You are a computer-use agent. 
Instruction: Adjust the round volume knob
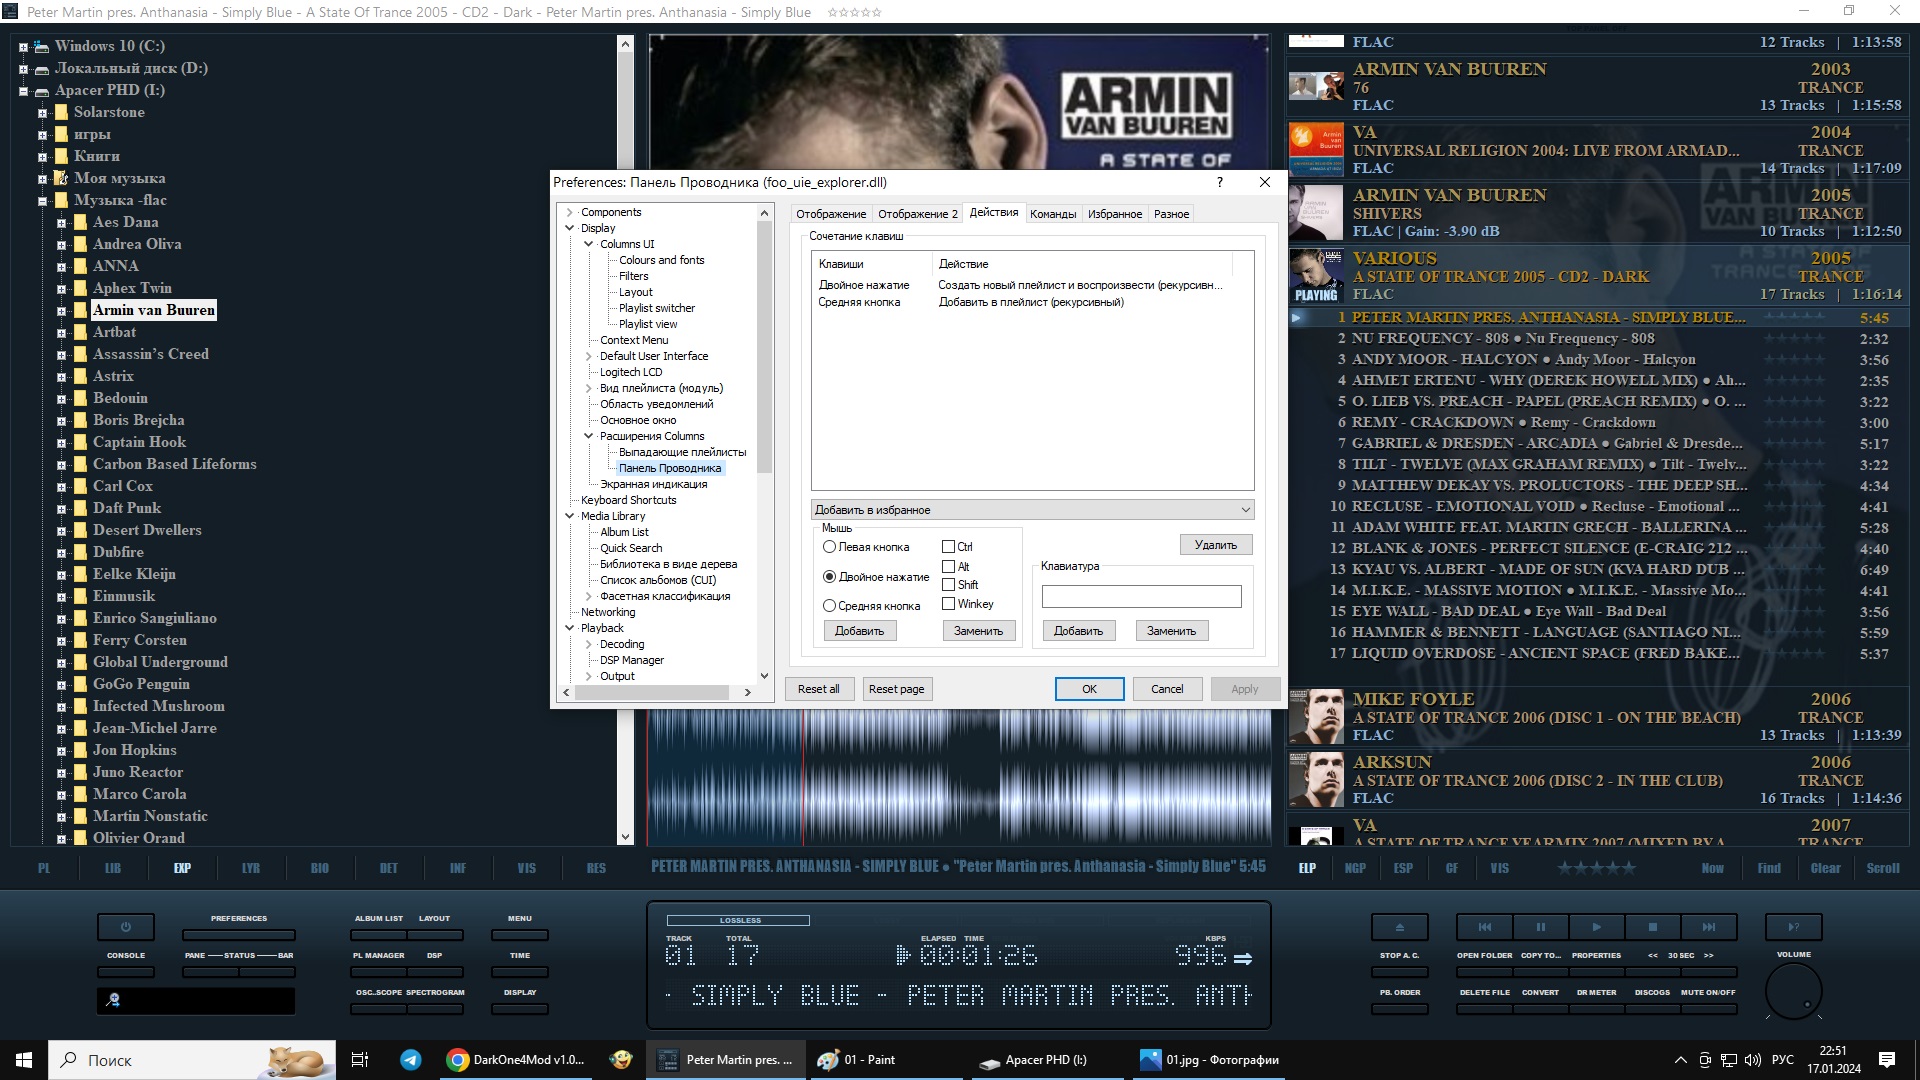(x=1793, y=992)
